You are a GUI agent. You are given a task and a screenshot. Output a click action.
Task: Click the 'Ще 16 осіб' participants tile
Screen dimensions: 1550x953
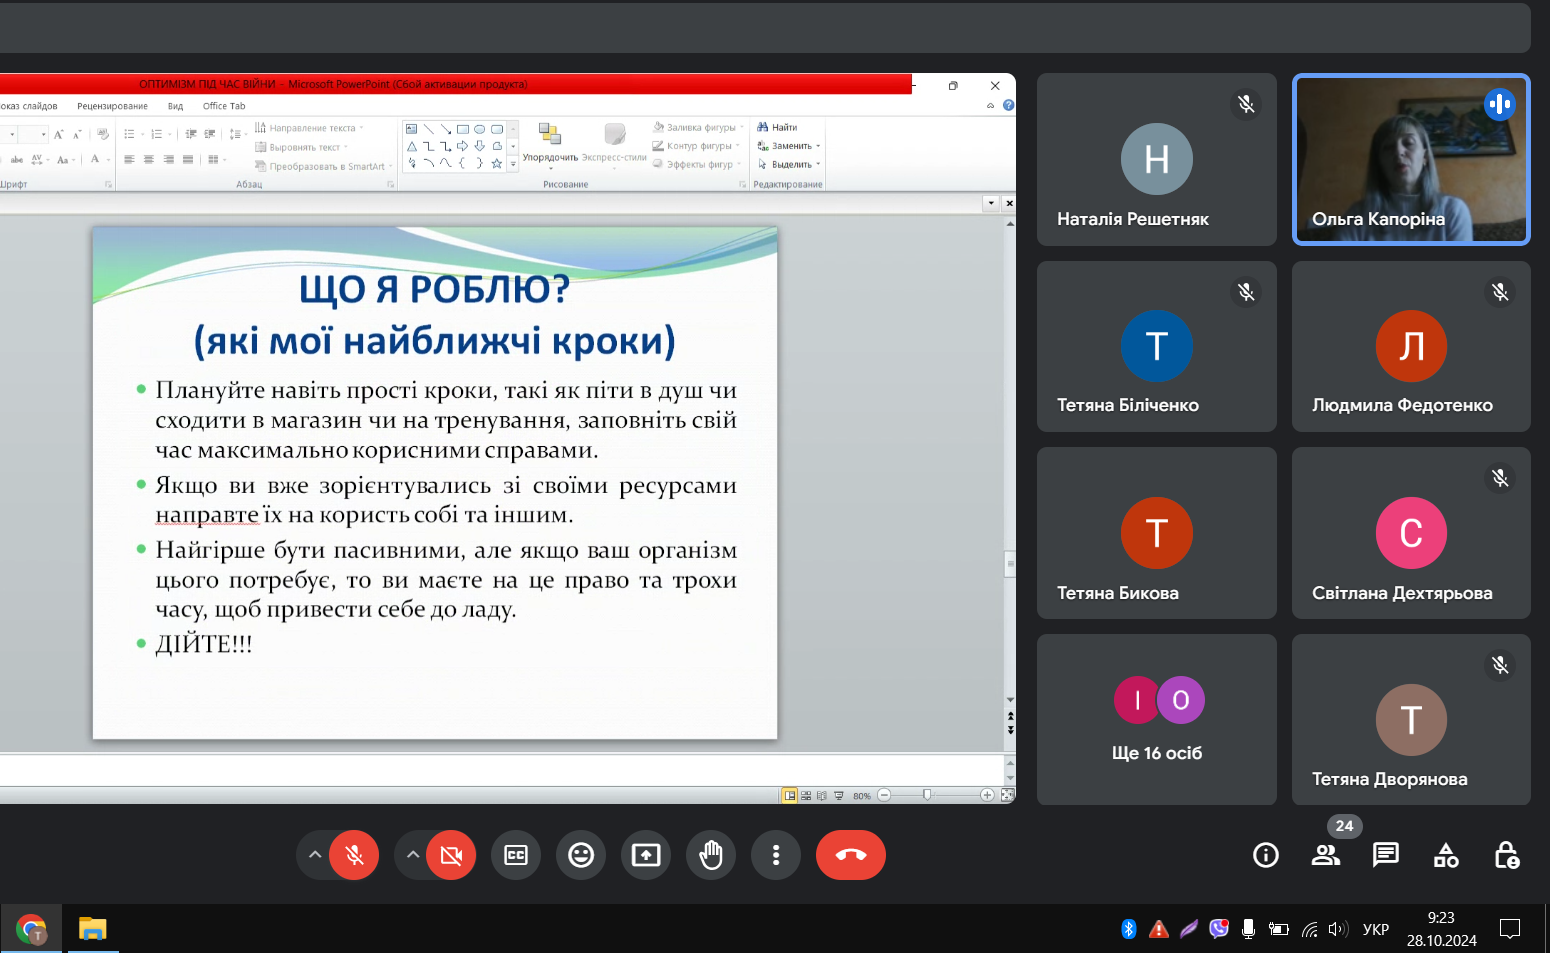[x=1157, y=719]
